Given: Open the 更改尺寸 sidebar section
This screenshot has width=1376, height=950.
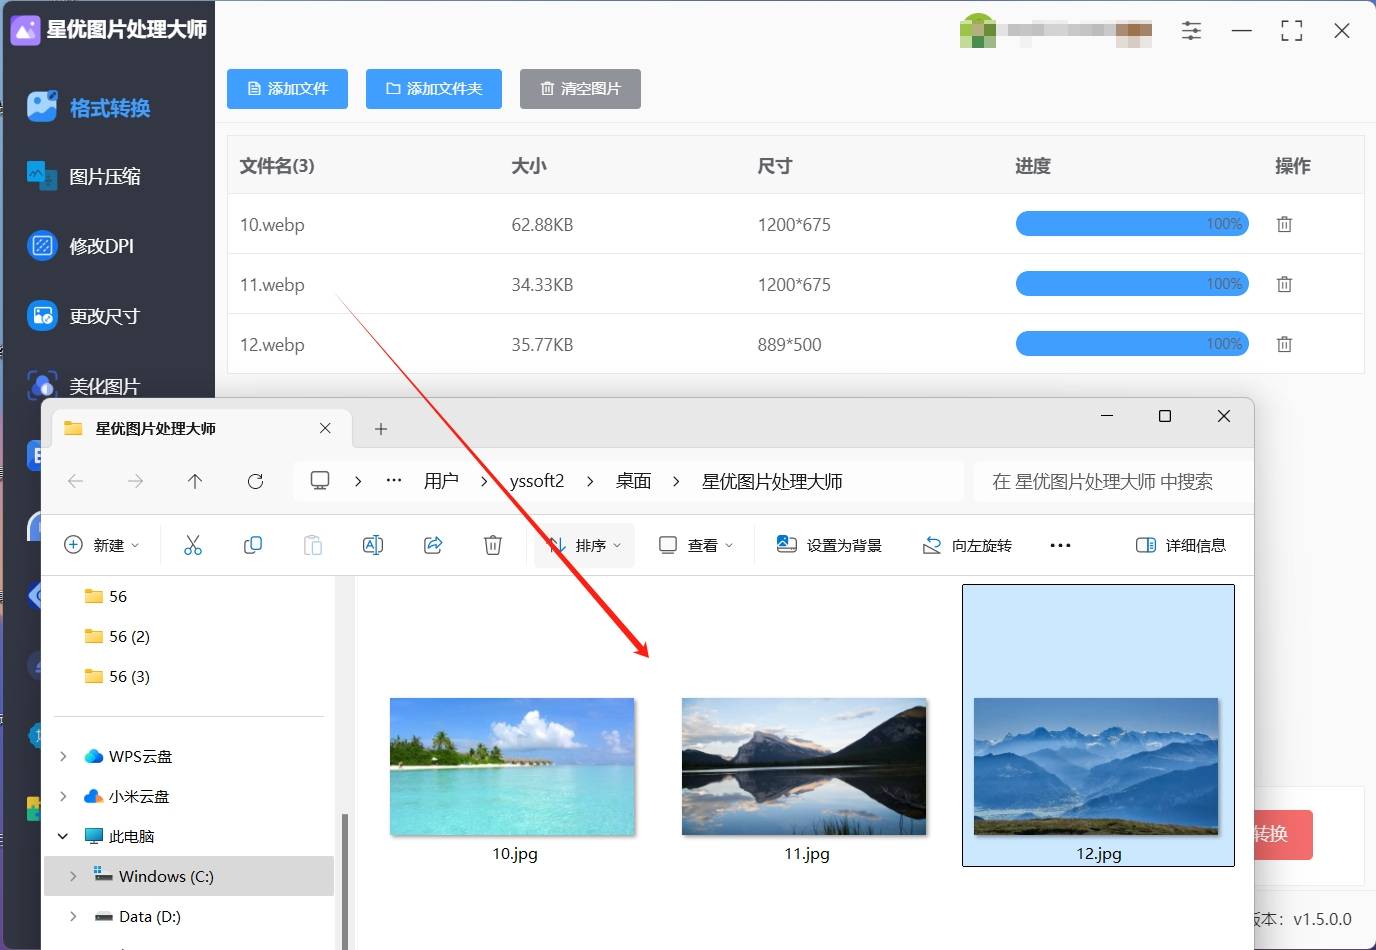Looking at the screenshot, I should coord(84,316).
